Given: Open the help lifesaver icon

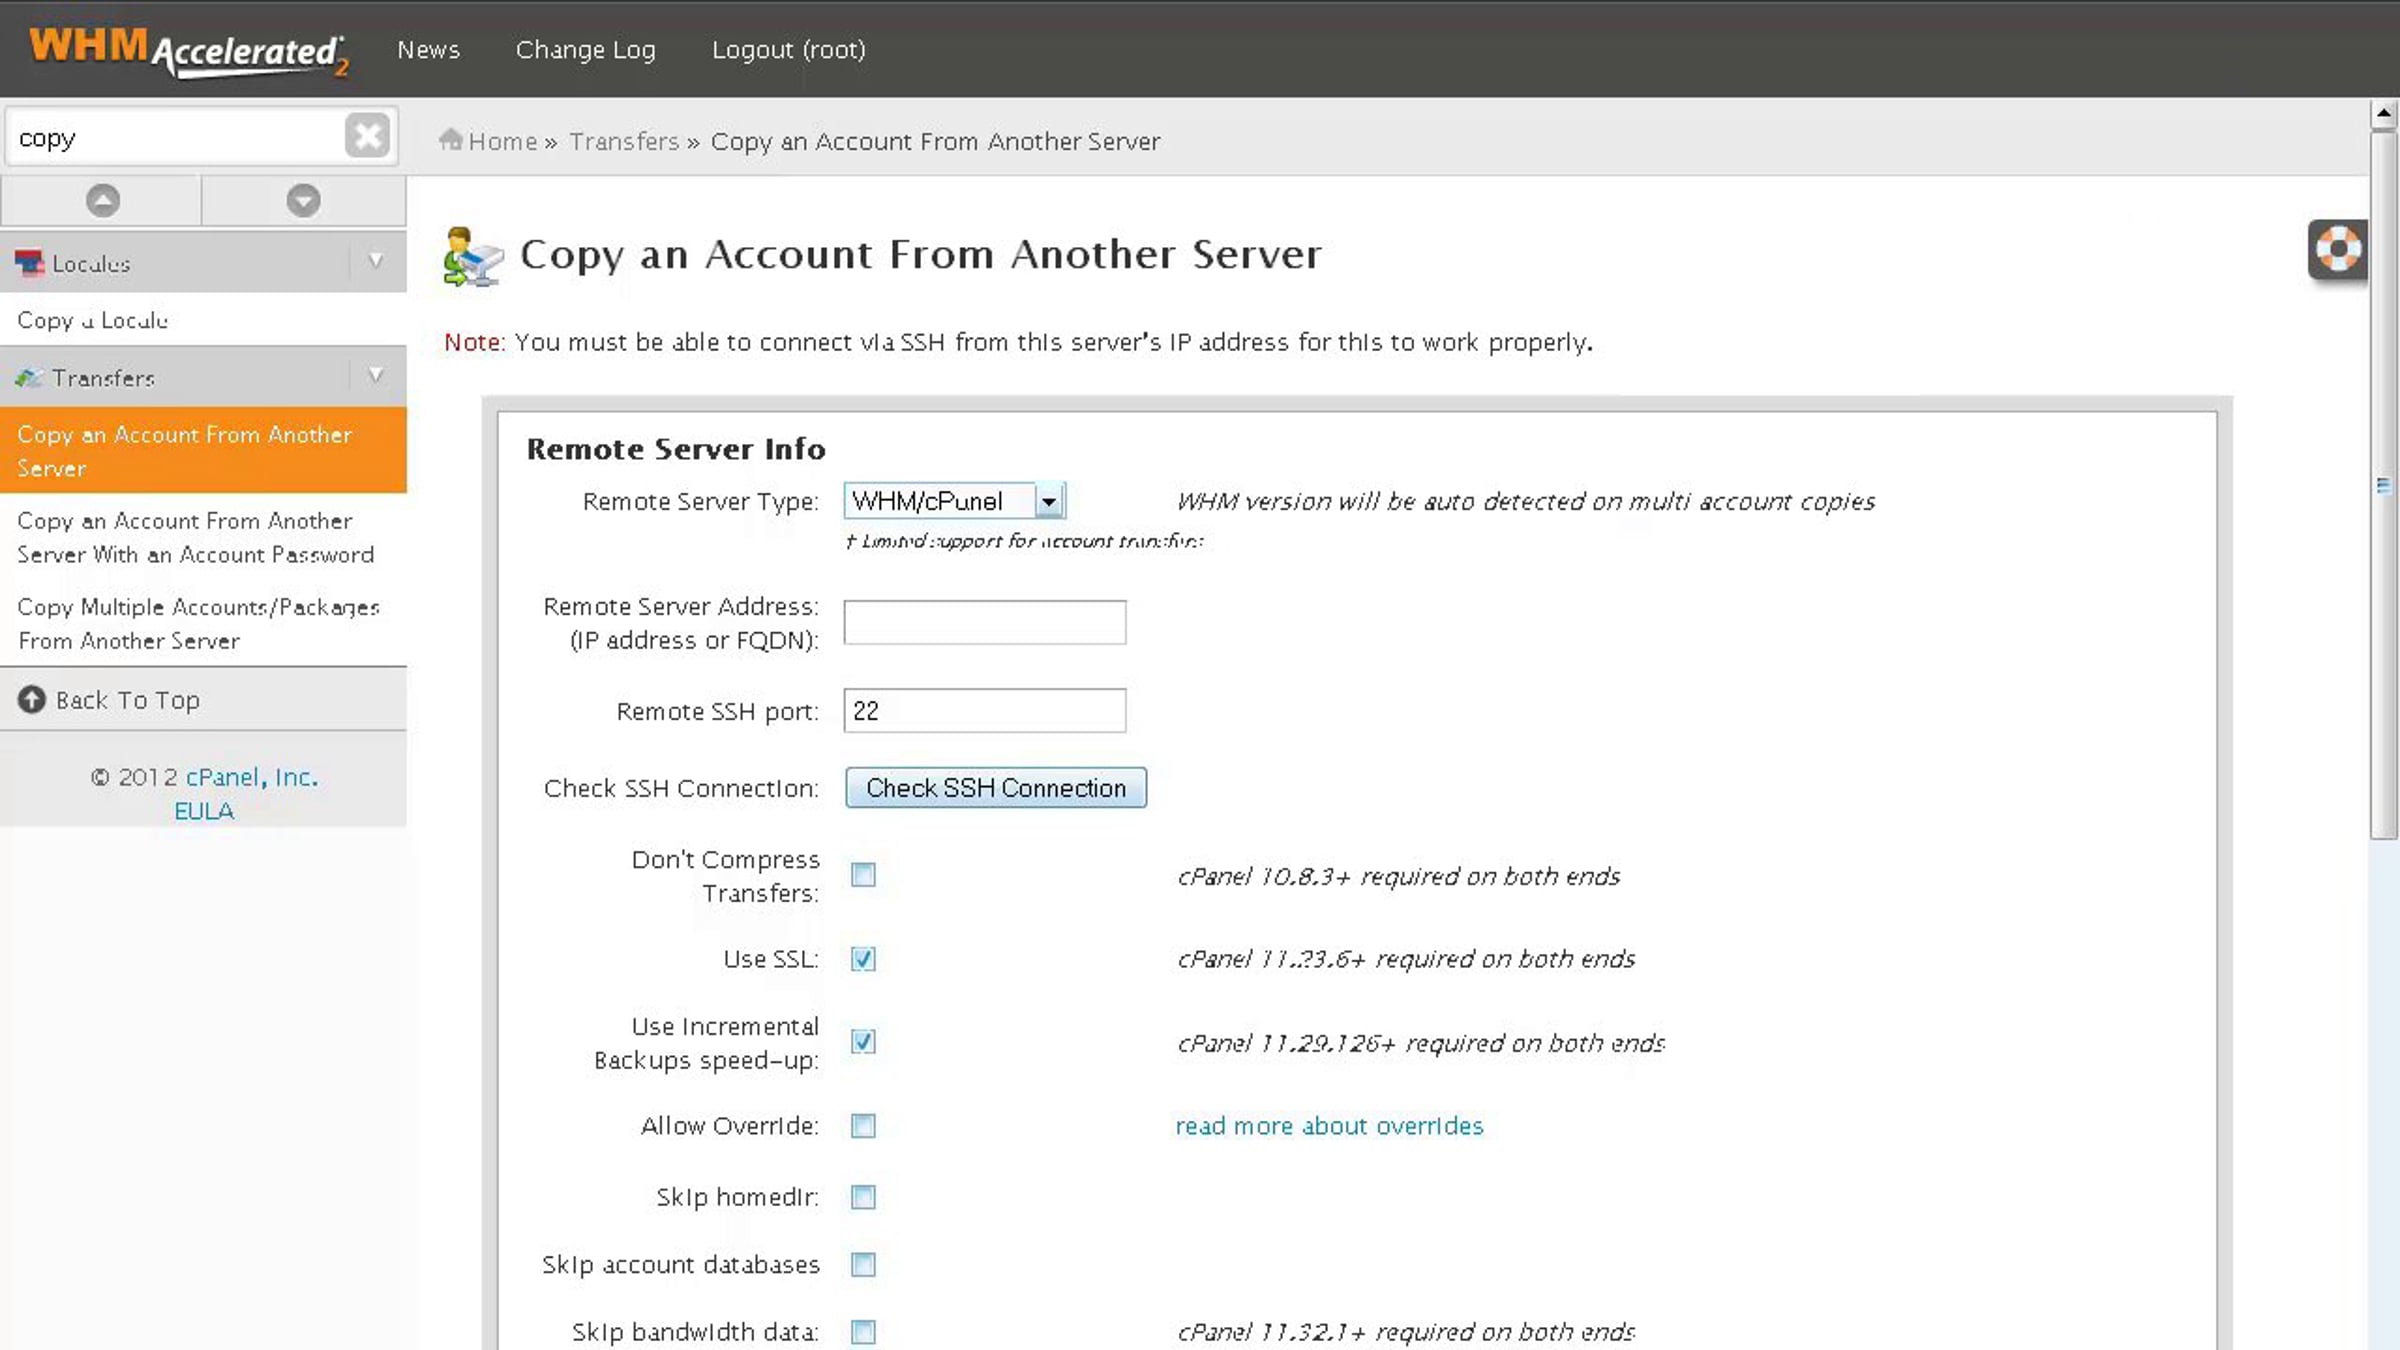Looking at the screenshot, I should click(x=2338, y=249).
